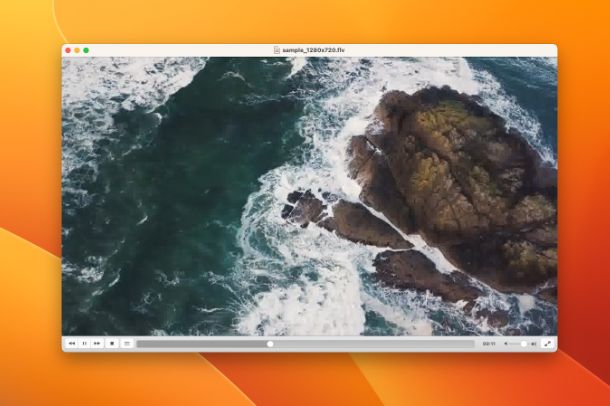This screenshot has width=610, height=406.
Task: Click the rewind button in VLC controls
Action: (72, 344)
